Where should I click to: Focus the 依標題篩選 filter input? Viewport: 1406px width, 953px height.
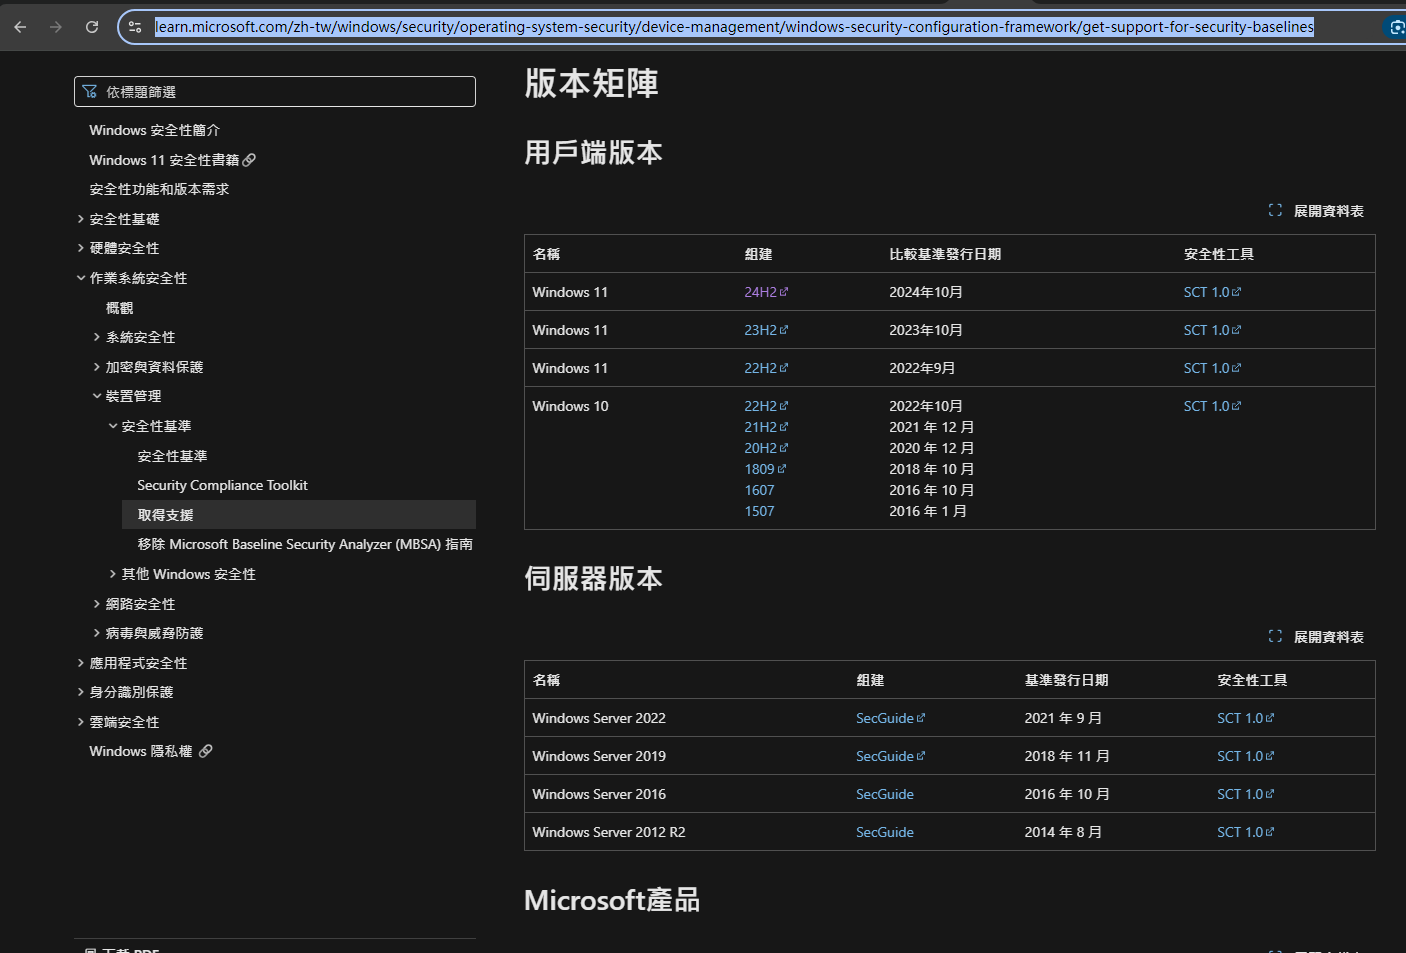click(x=275, y=92)
